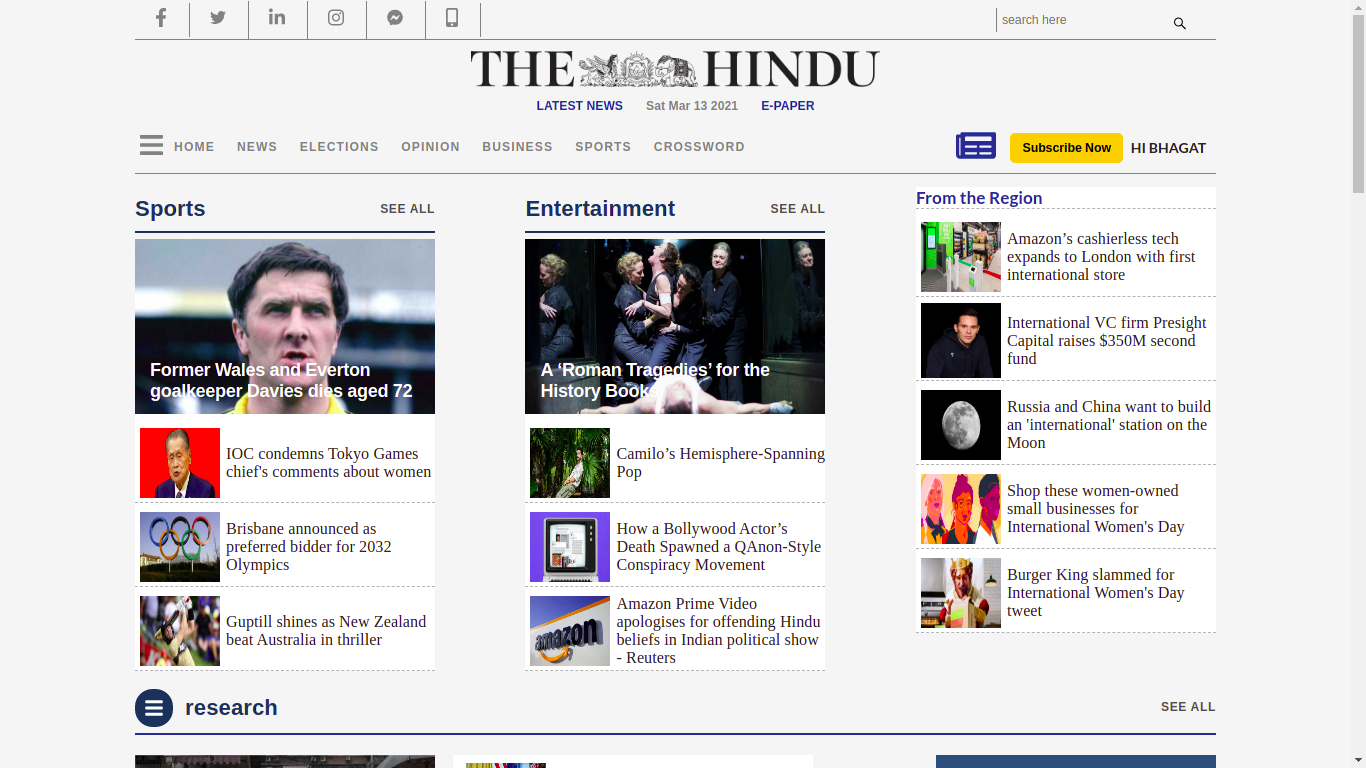
Task: Open 'Burger King slammed' headline
Action: 1095,593
